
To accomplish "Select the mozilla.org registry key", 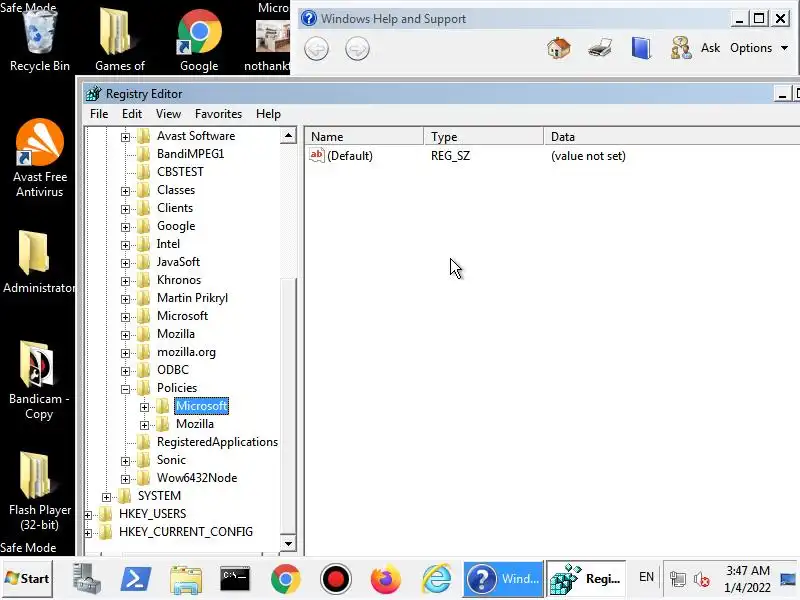I will [186, 352].
